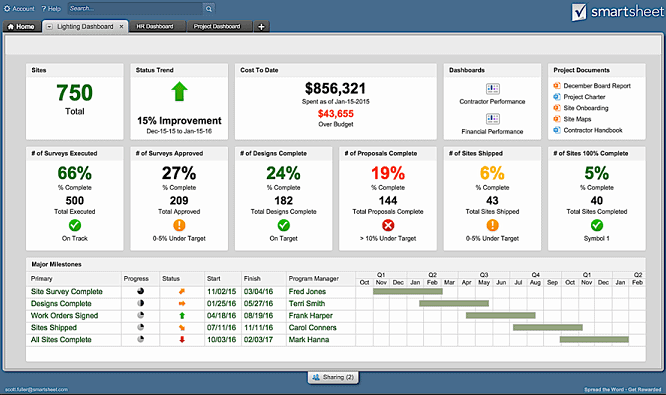The width and height of the screenshot is (666, 395).
Task: Click the Account gear icon
Action: click(x=7, y=8)
